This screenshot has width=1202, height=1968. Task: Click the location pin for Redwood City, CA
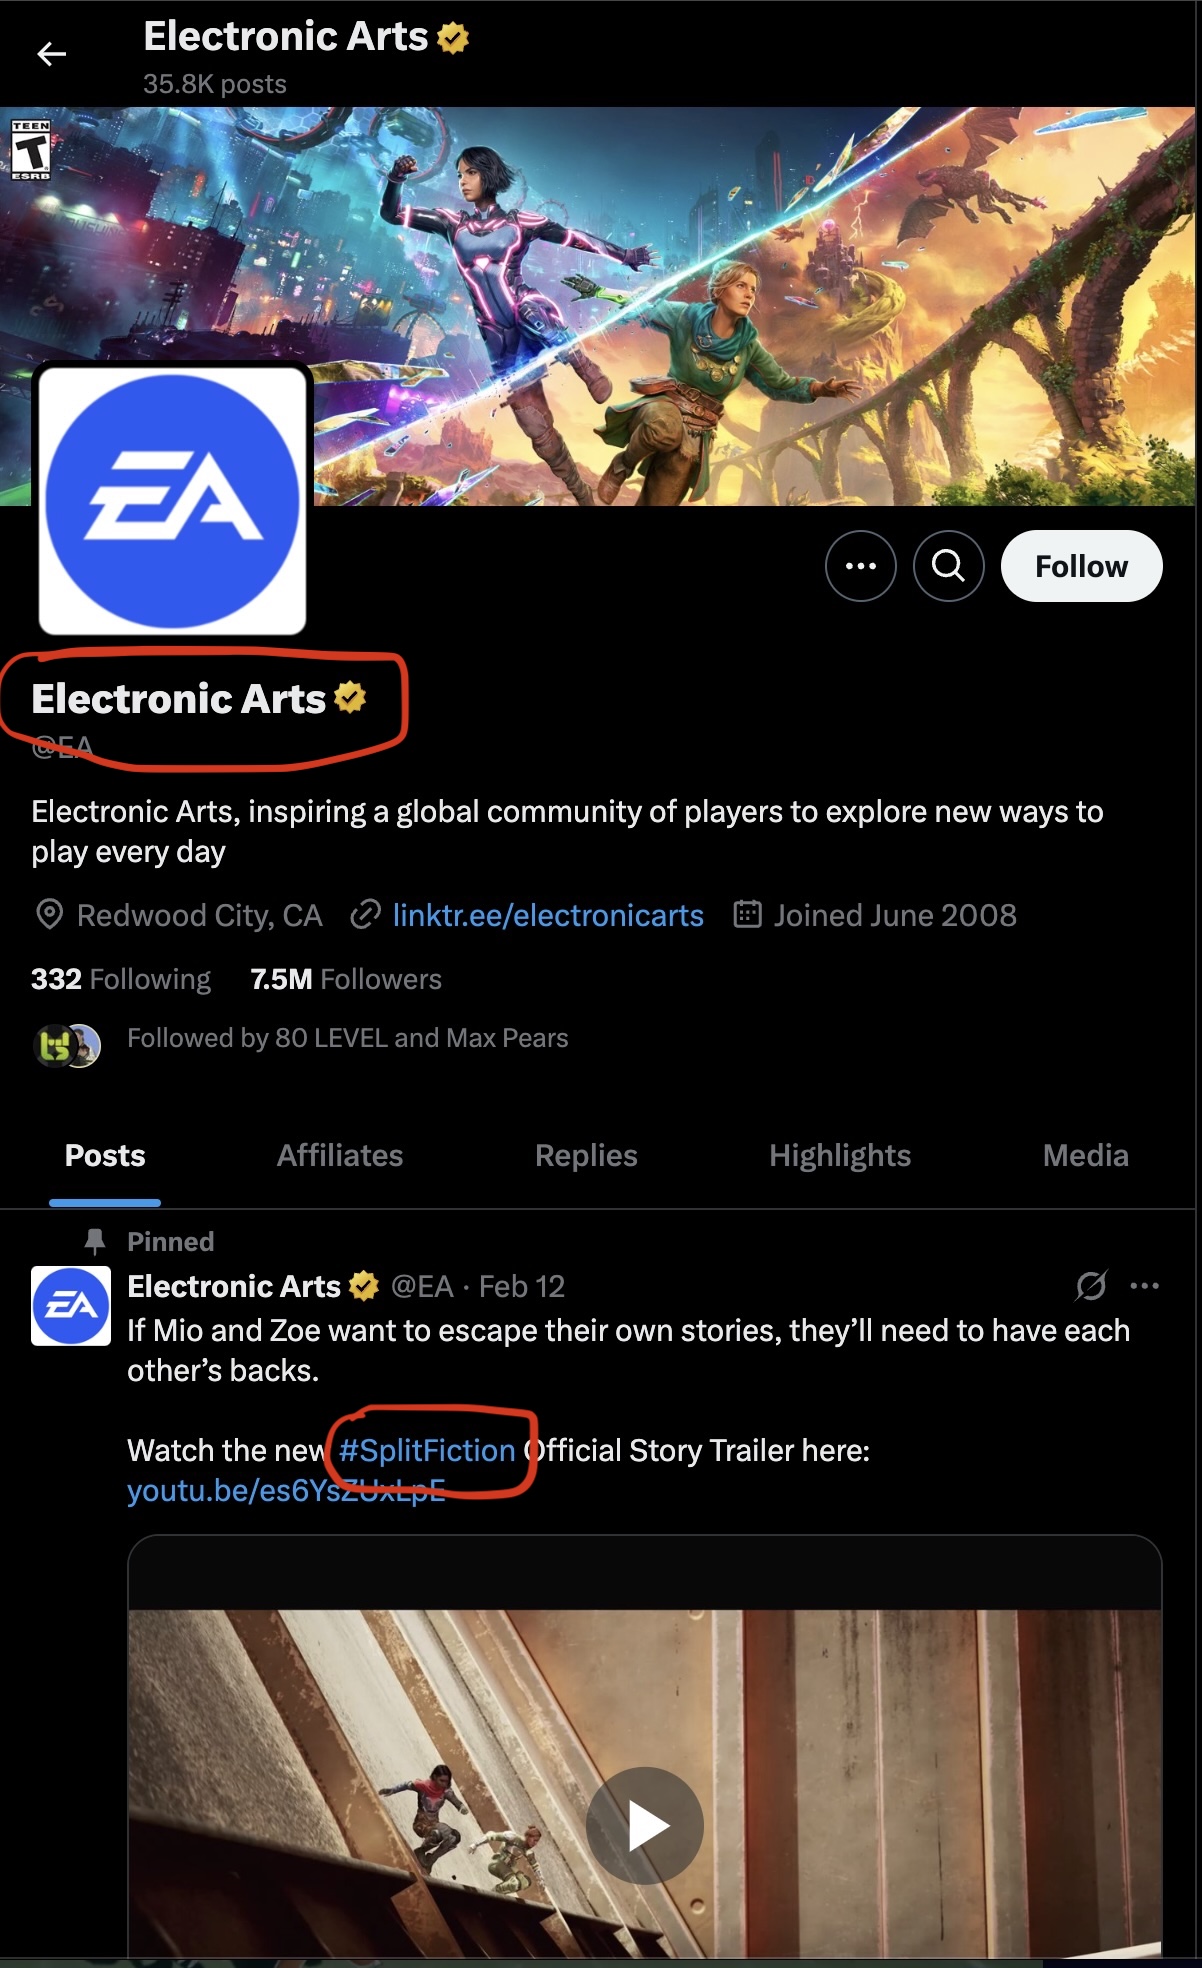point(48,915)
